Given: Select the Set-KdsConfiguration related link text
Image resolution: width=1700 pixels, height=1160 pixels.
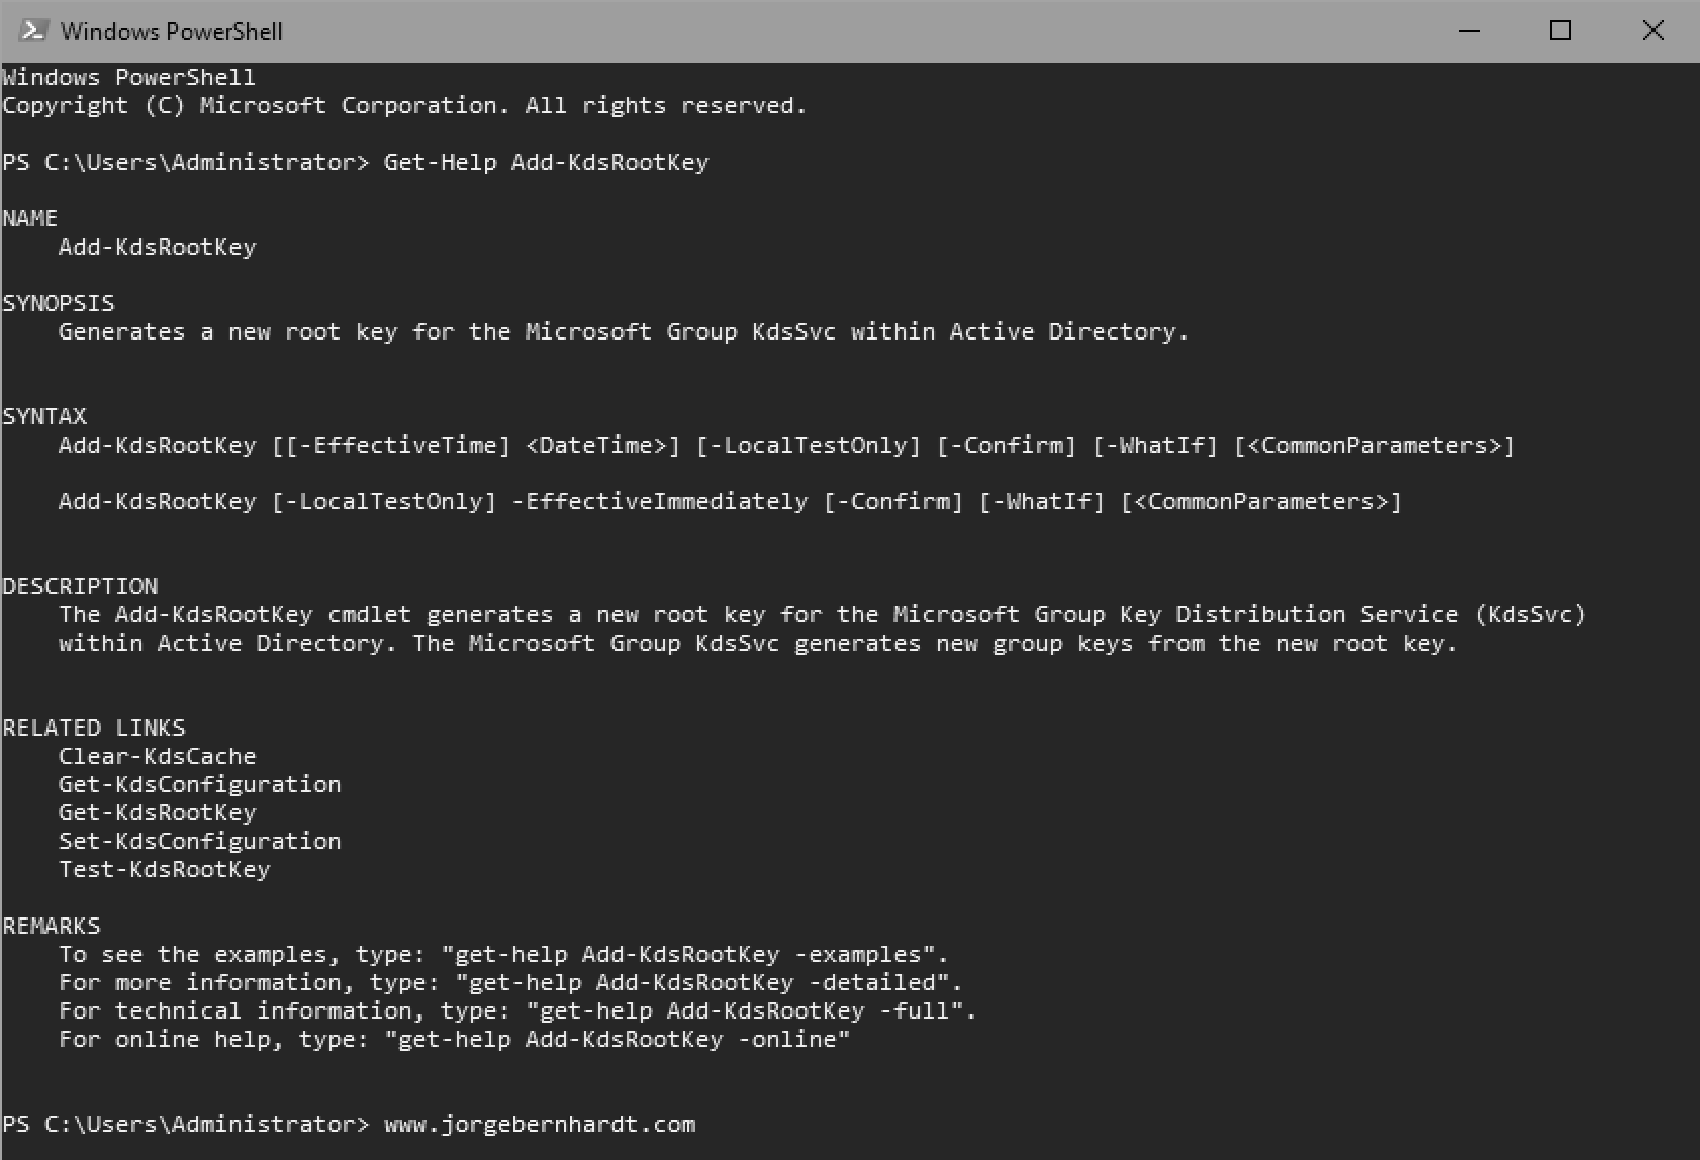Looking at the screenshot, I should (199, 841).
